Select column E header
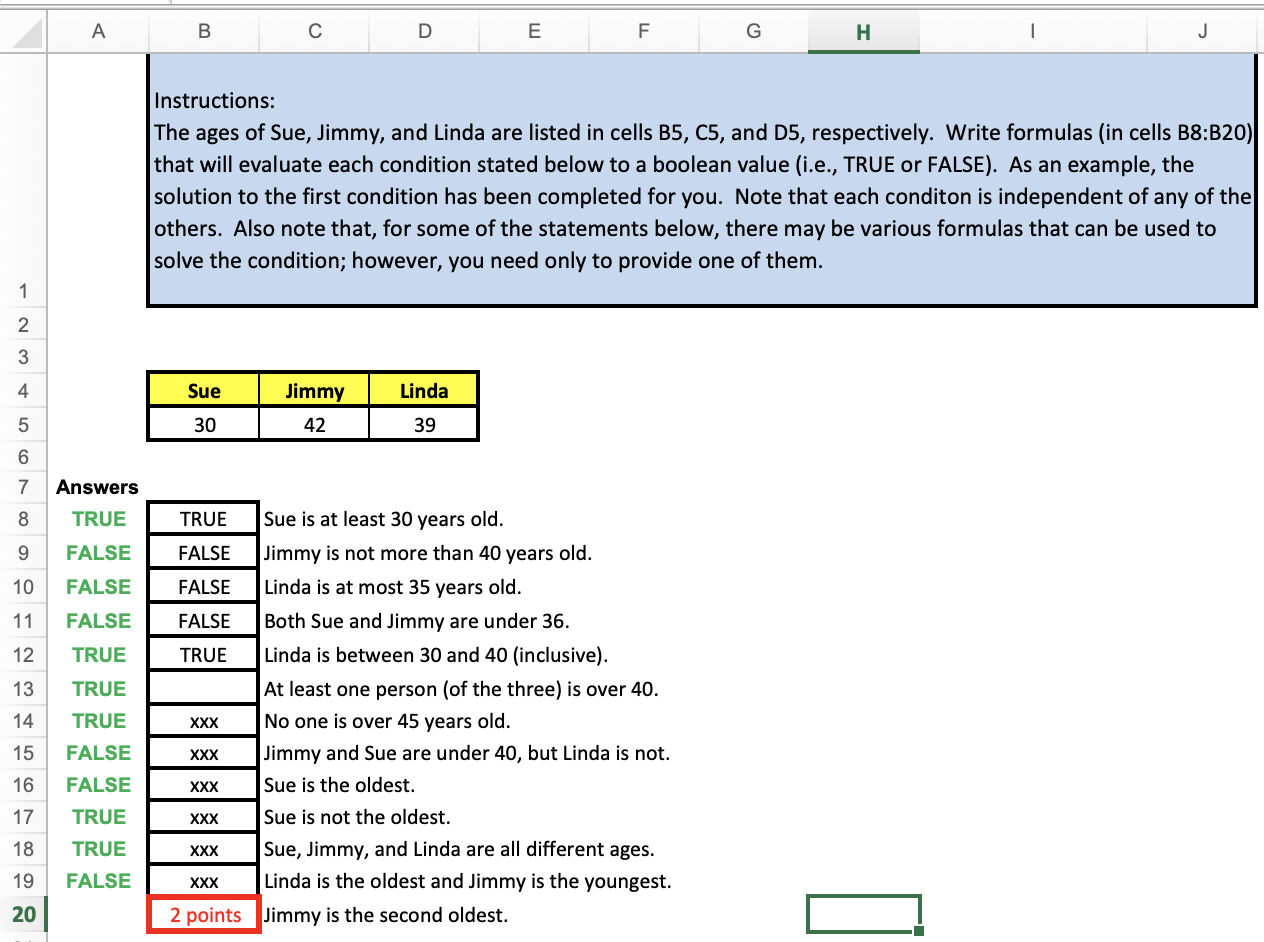This screenshot has width=1264, height=942. (534, 31)
